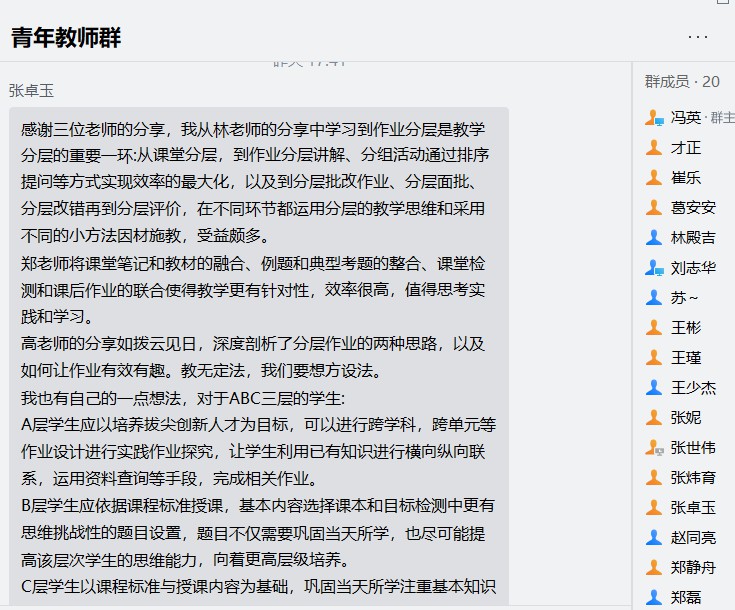Screen dimensions: 735x610
Task: Select member name 张妮 in list
Action: click(x=686, y=418)
